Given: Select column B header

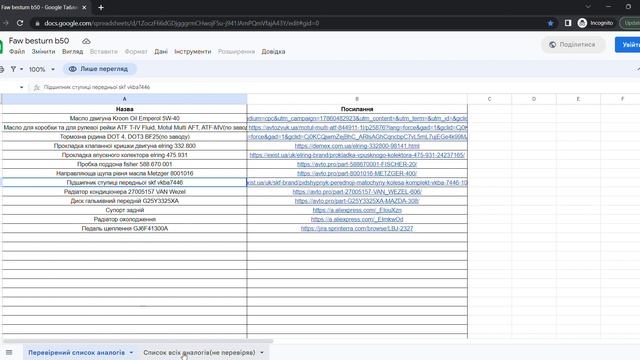Looking at the screenshot, I should coord(357,99).
